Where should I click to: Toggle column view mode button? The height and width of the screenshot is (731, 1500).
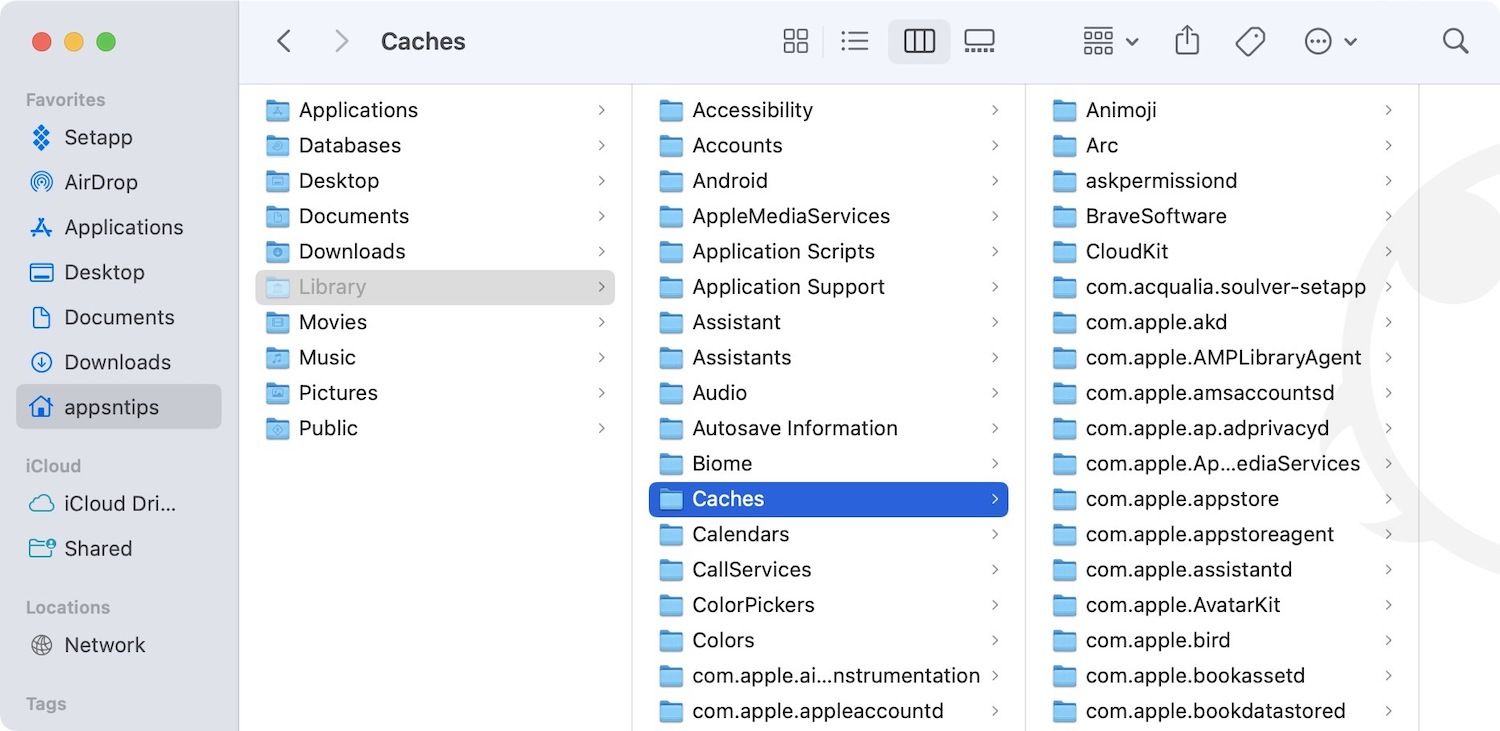pyautogui.click(x=918, y=41)
